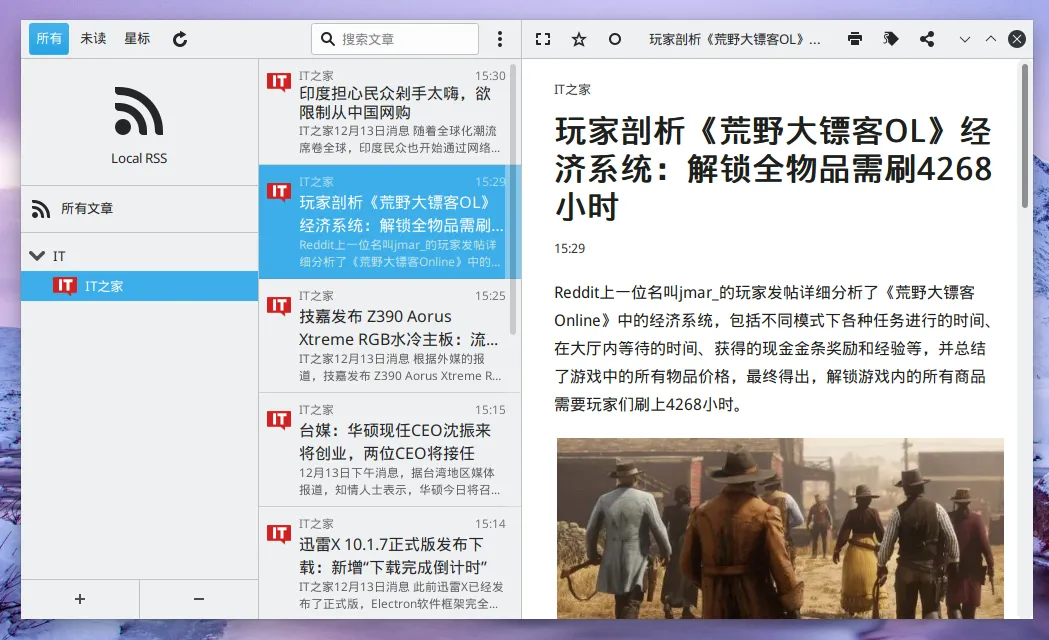This screenshot has width=1049, height=640.
Task: Switch to the 未读 filter tab
Action: click(x=93, y=39)
